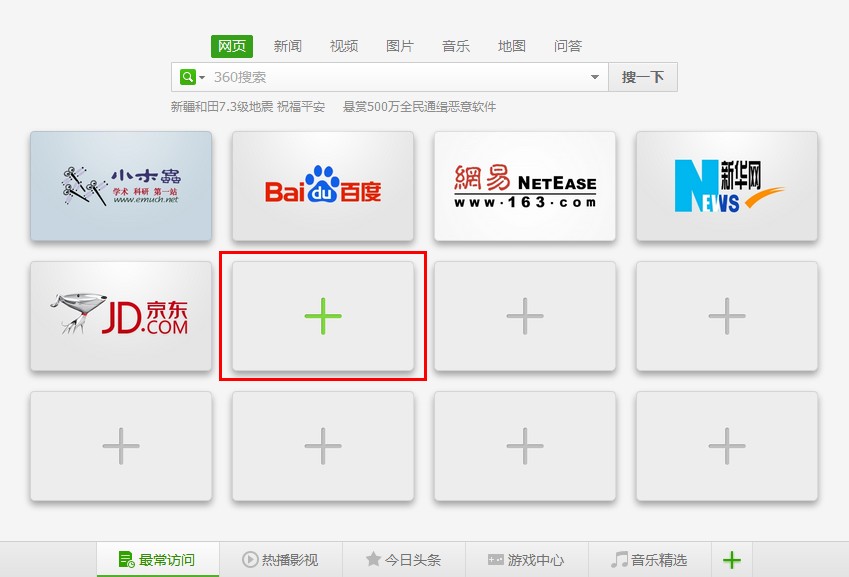Switch to the 图片 search tab

coord(400,46)
